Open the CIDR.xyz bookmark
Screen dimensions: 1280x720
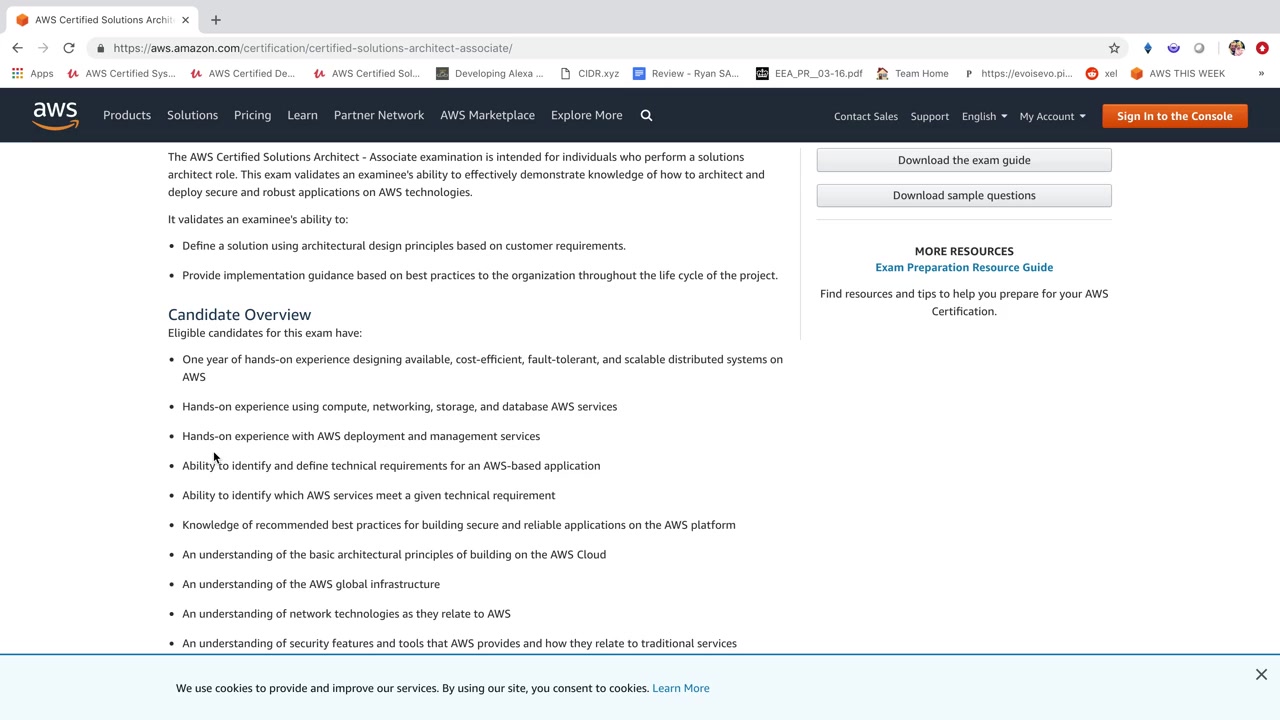pos(589,73)
